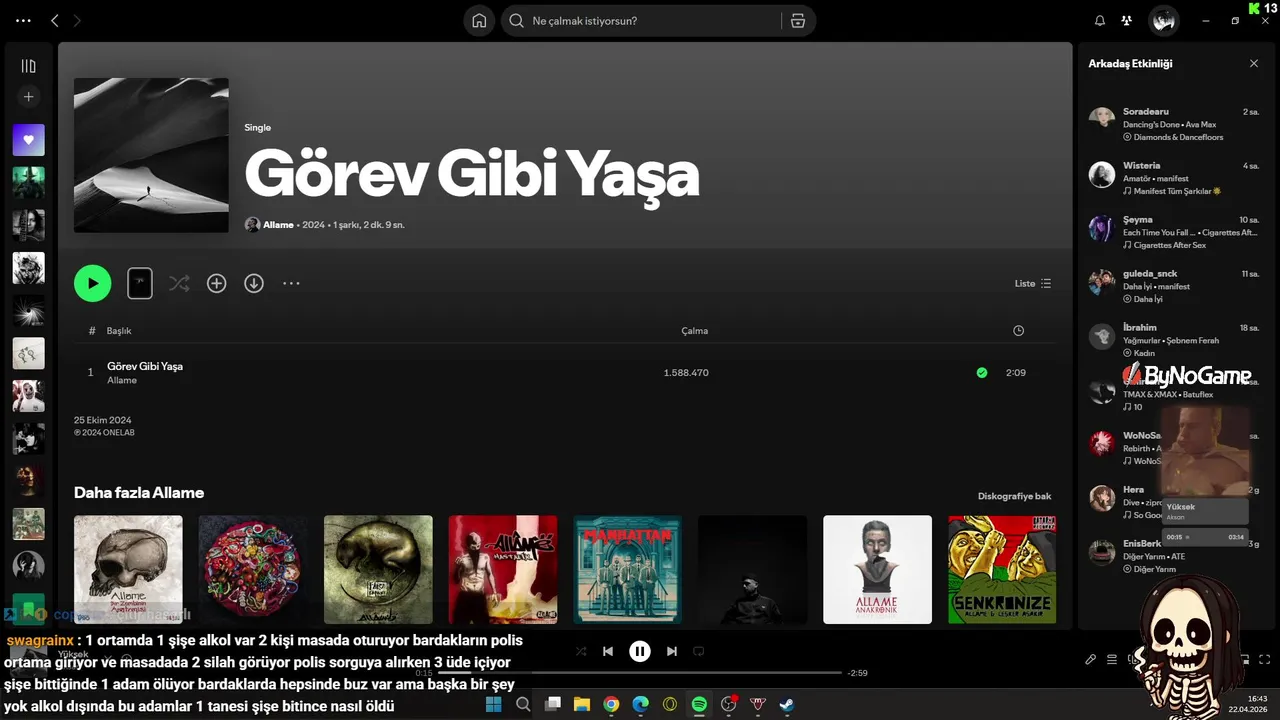Open the Daha fazla Allame heading
This screenshot has width=1280, height=720.
pos(139,492)
